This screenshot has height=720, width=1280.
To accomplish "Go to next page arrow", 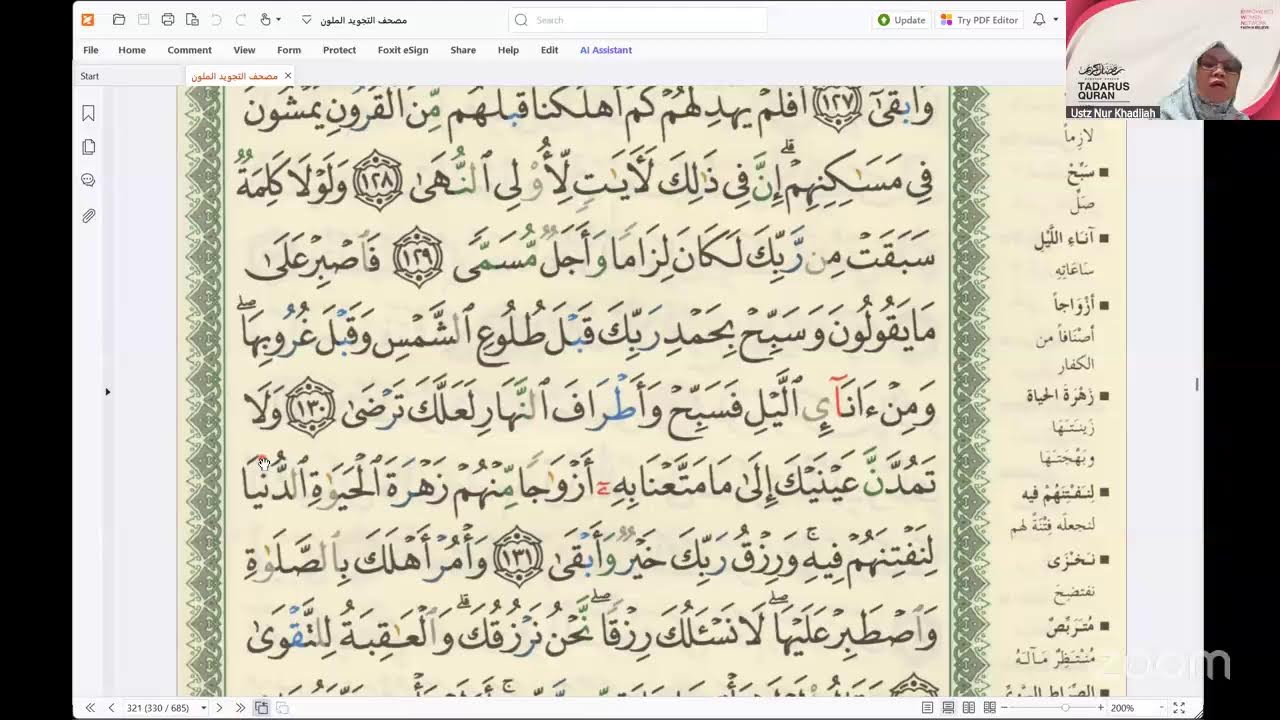I will 219,707.
